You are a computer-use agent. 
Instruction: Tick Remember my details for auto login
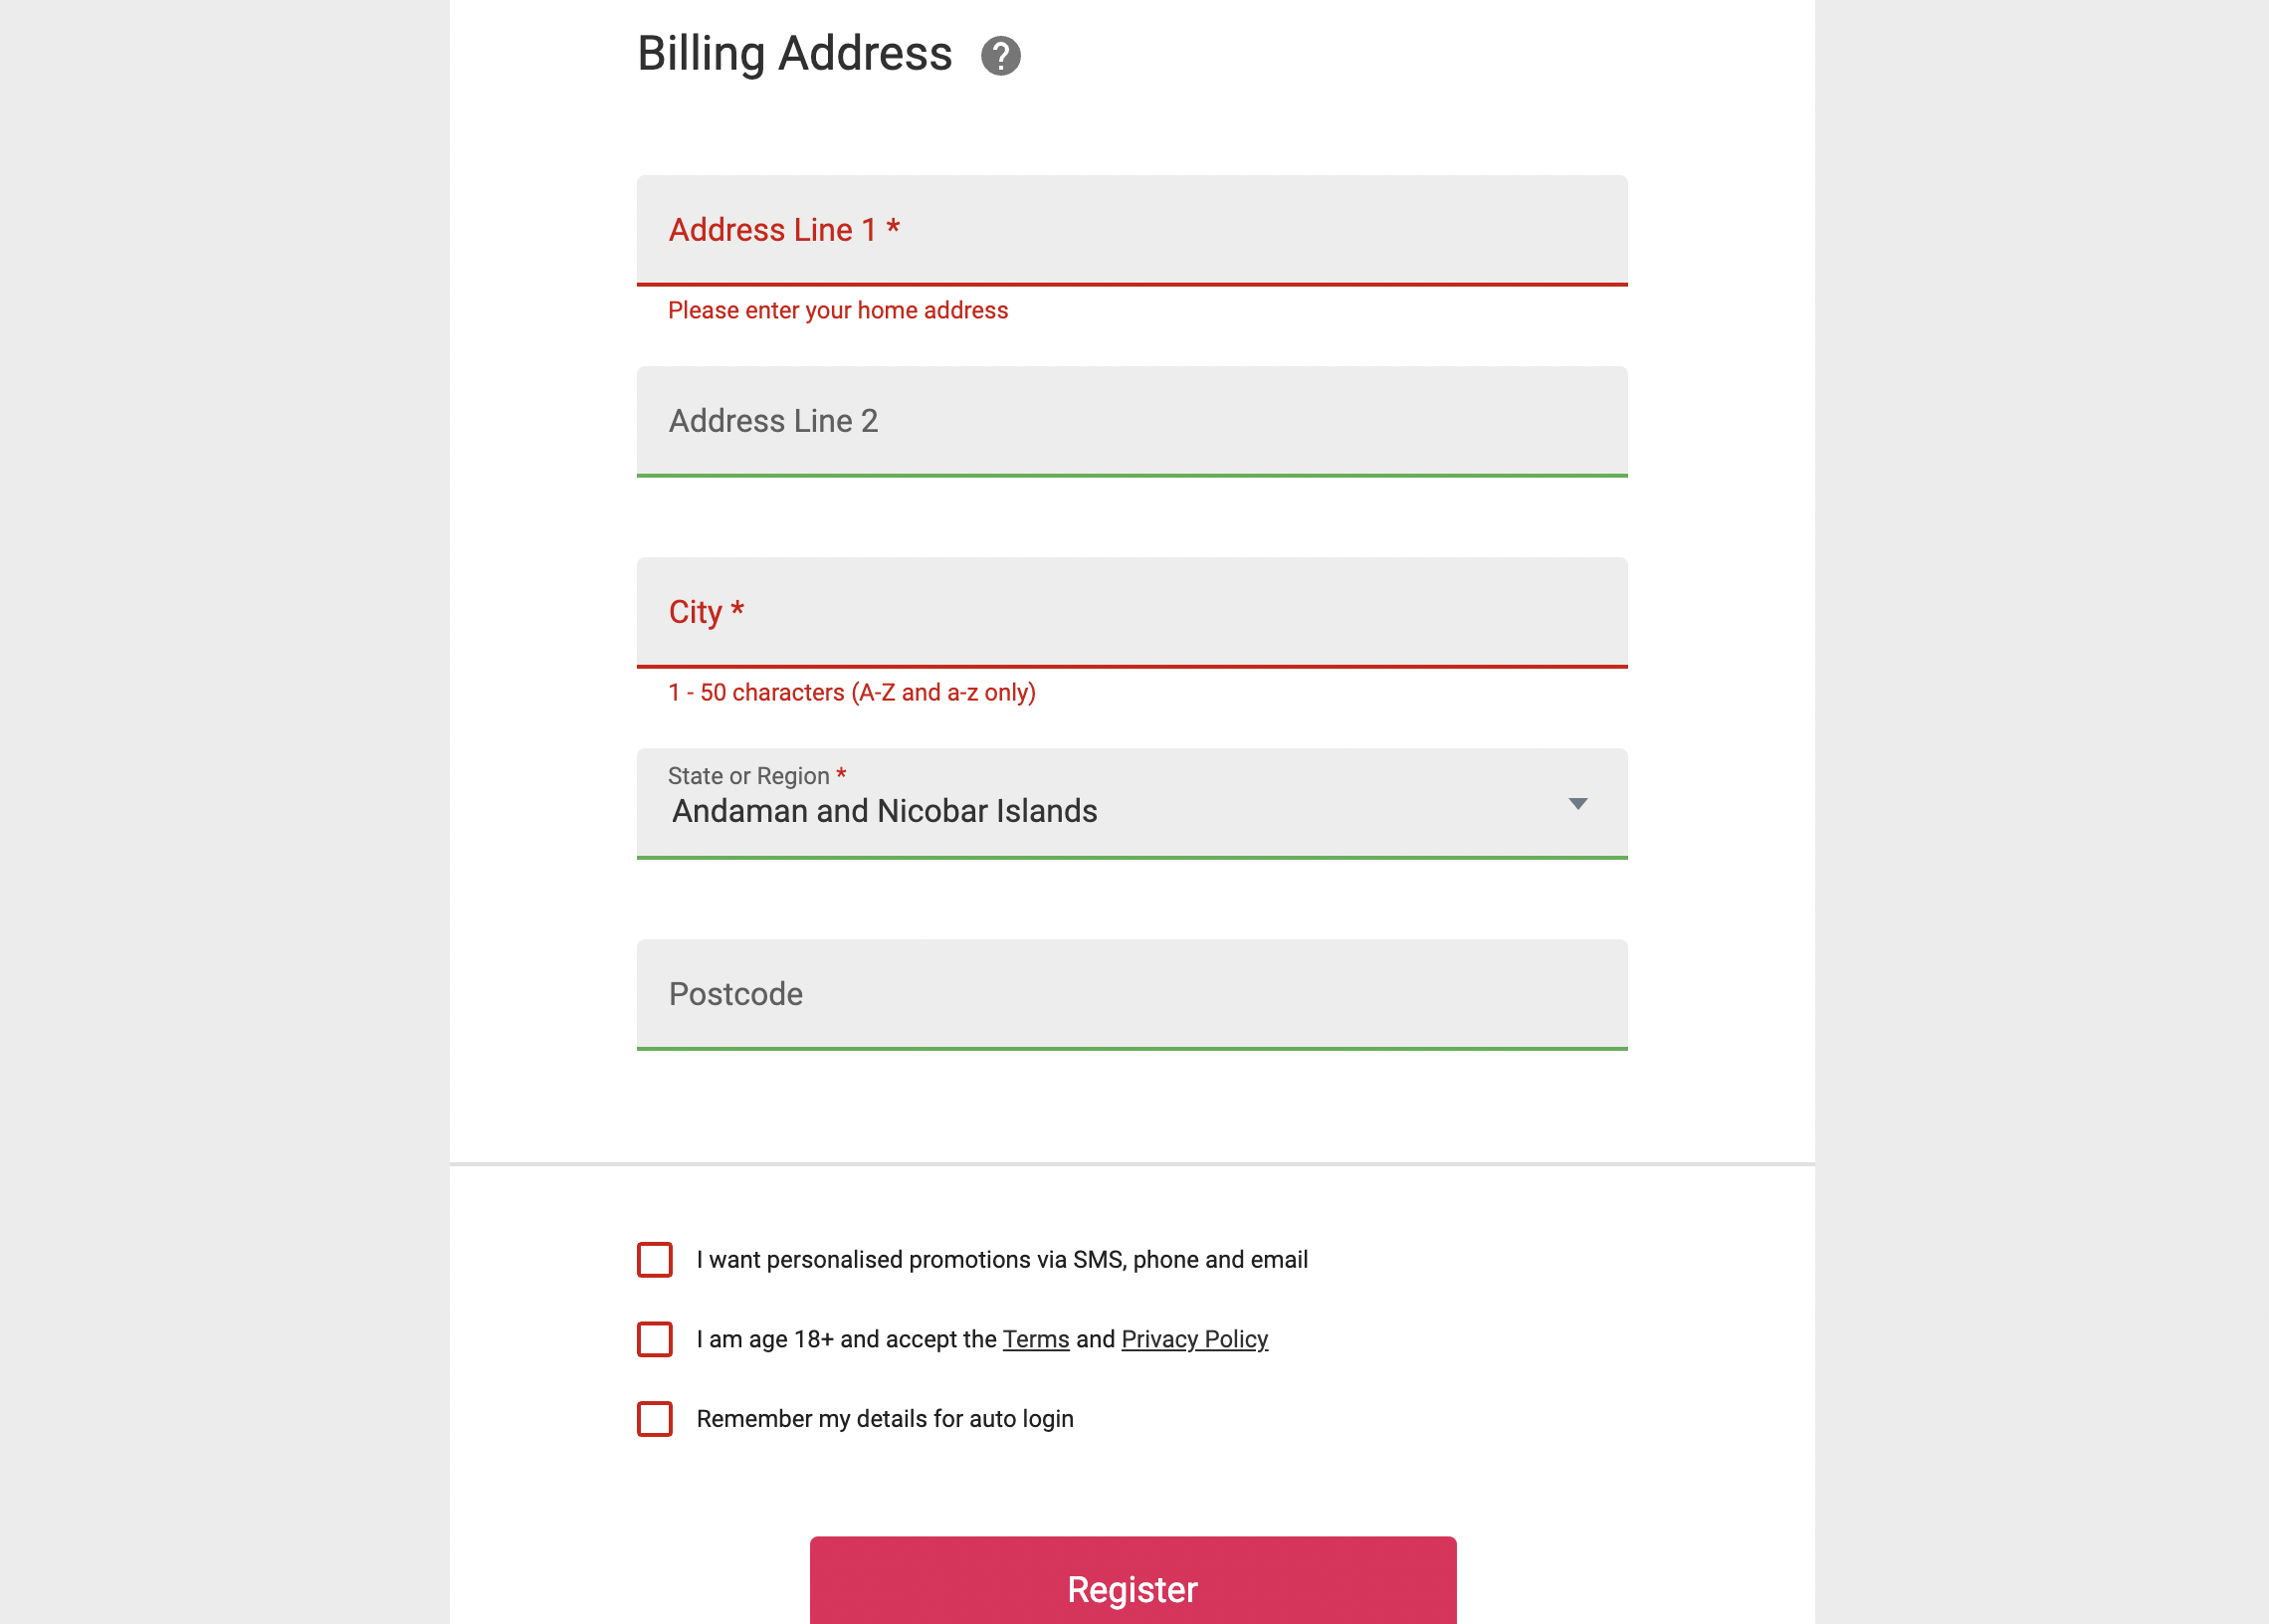pos(654,1418)
